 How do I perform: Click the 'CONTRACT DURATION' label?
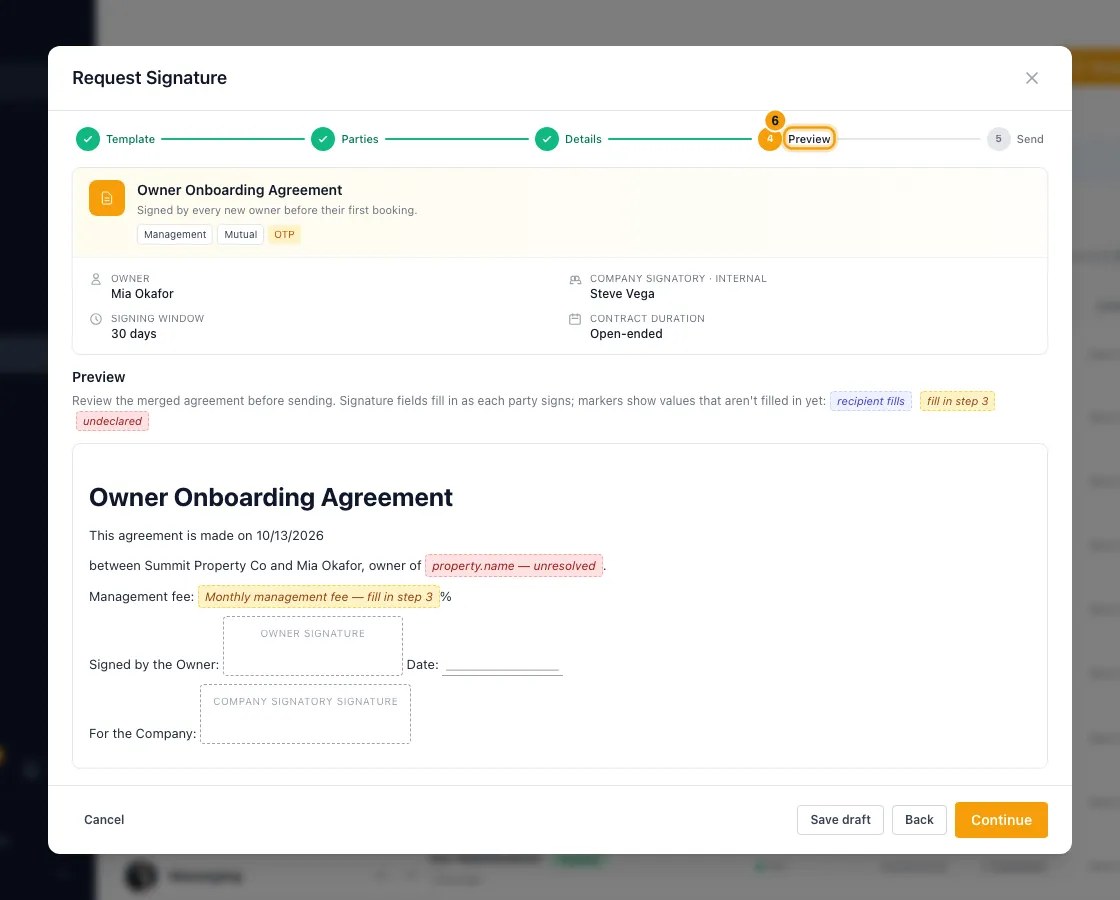point(647,319)
